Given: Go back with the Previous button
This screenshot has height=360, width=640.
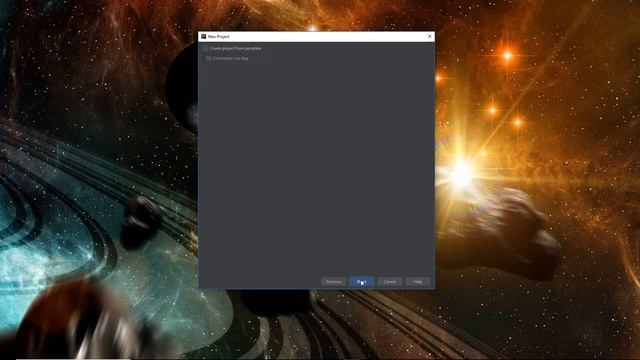Looking at the screenshot, I should [x=333, y=282].
